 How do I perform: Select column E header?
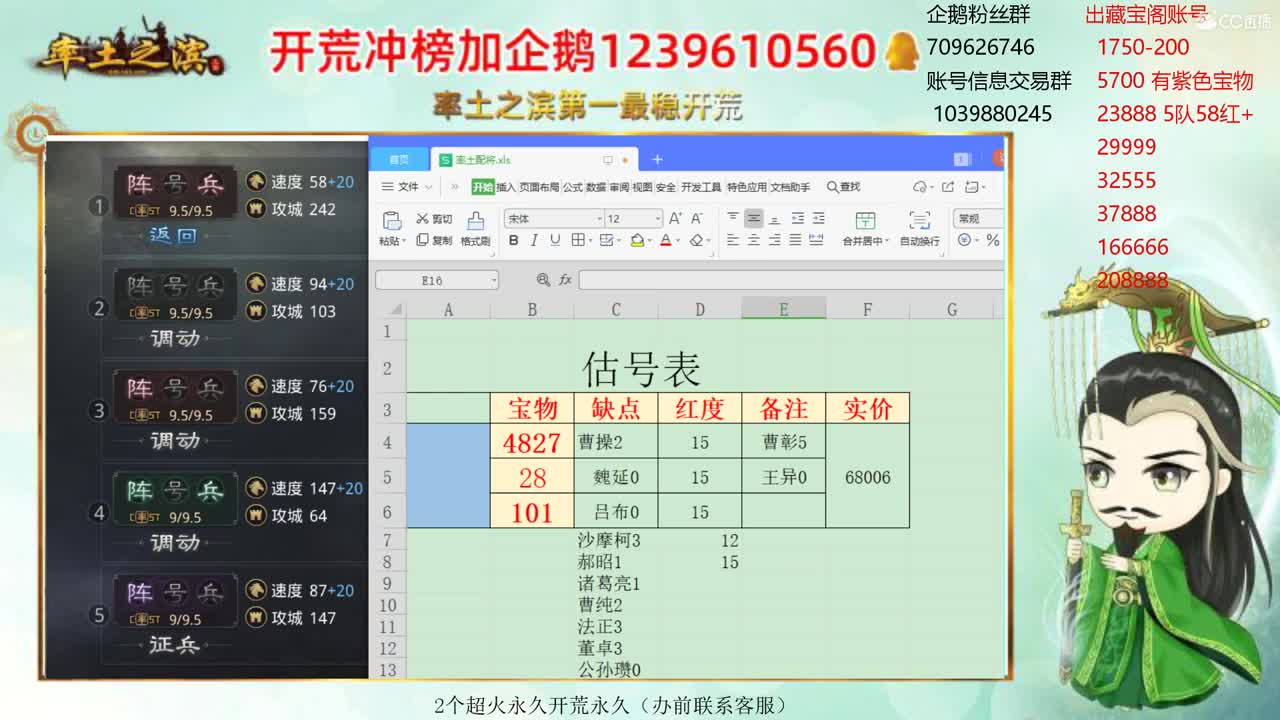[x=783, y=310]
